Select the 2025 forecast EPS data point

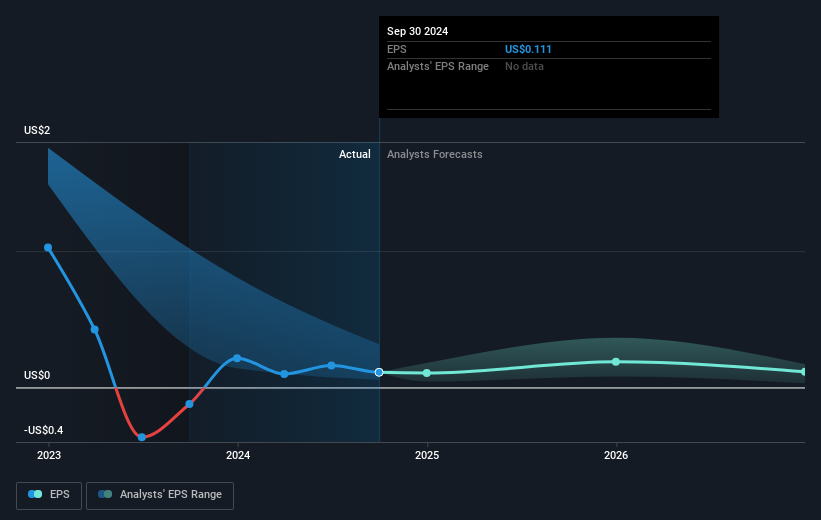point(427,373)
